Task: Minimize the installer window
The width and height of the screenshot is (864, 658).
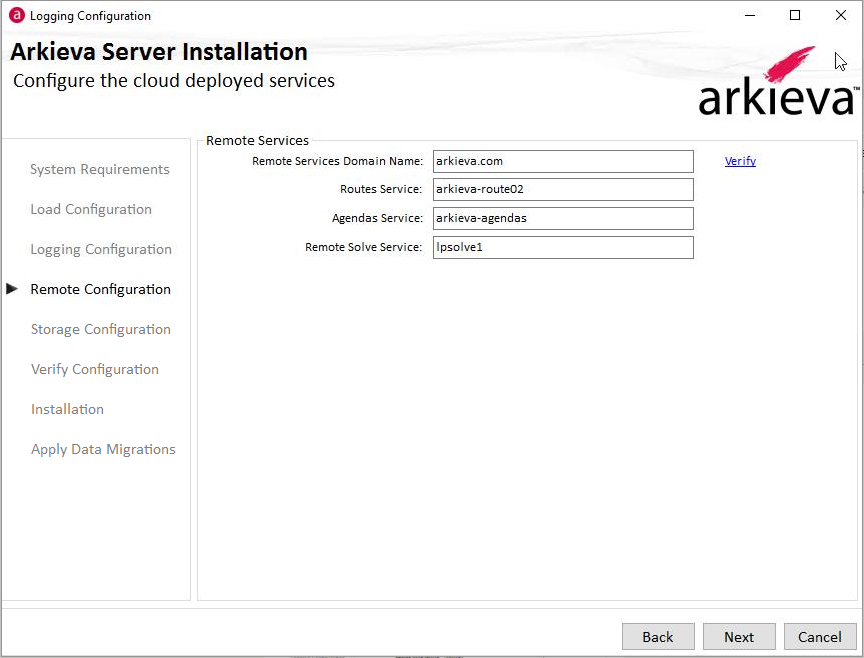Action: click(749, 15)
